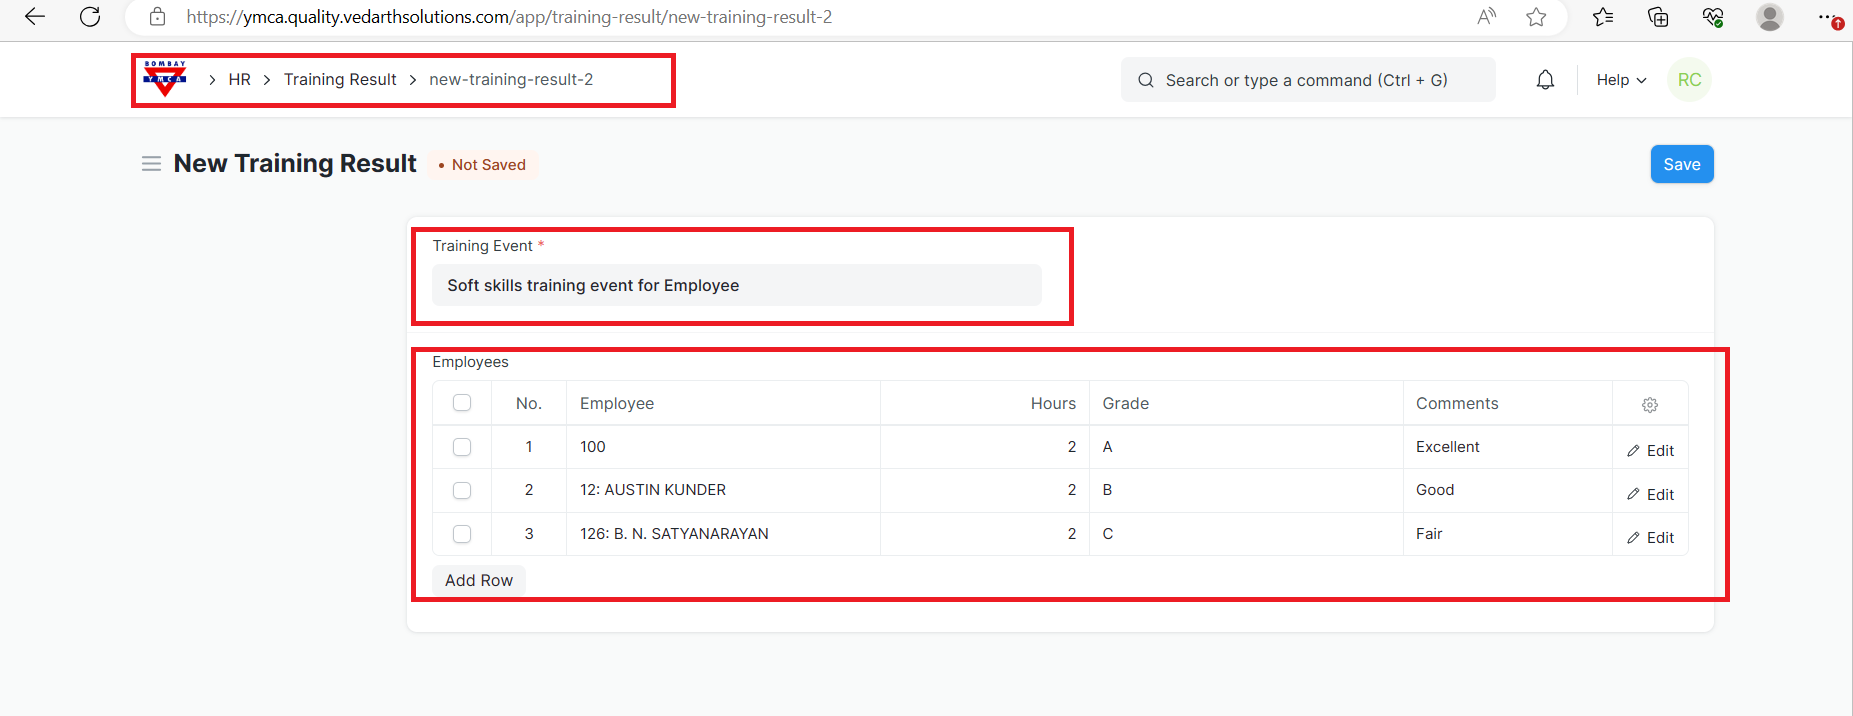Add page to browser favorites star

click(x=1536, y=17)
